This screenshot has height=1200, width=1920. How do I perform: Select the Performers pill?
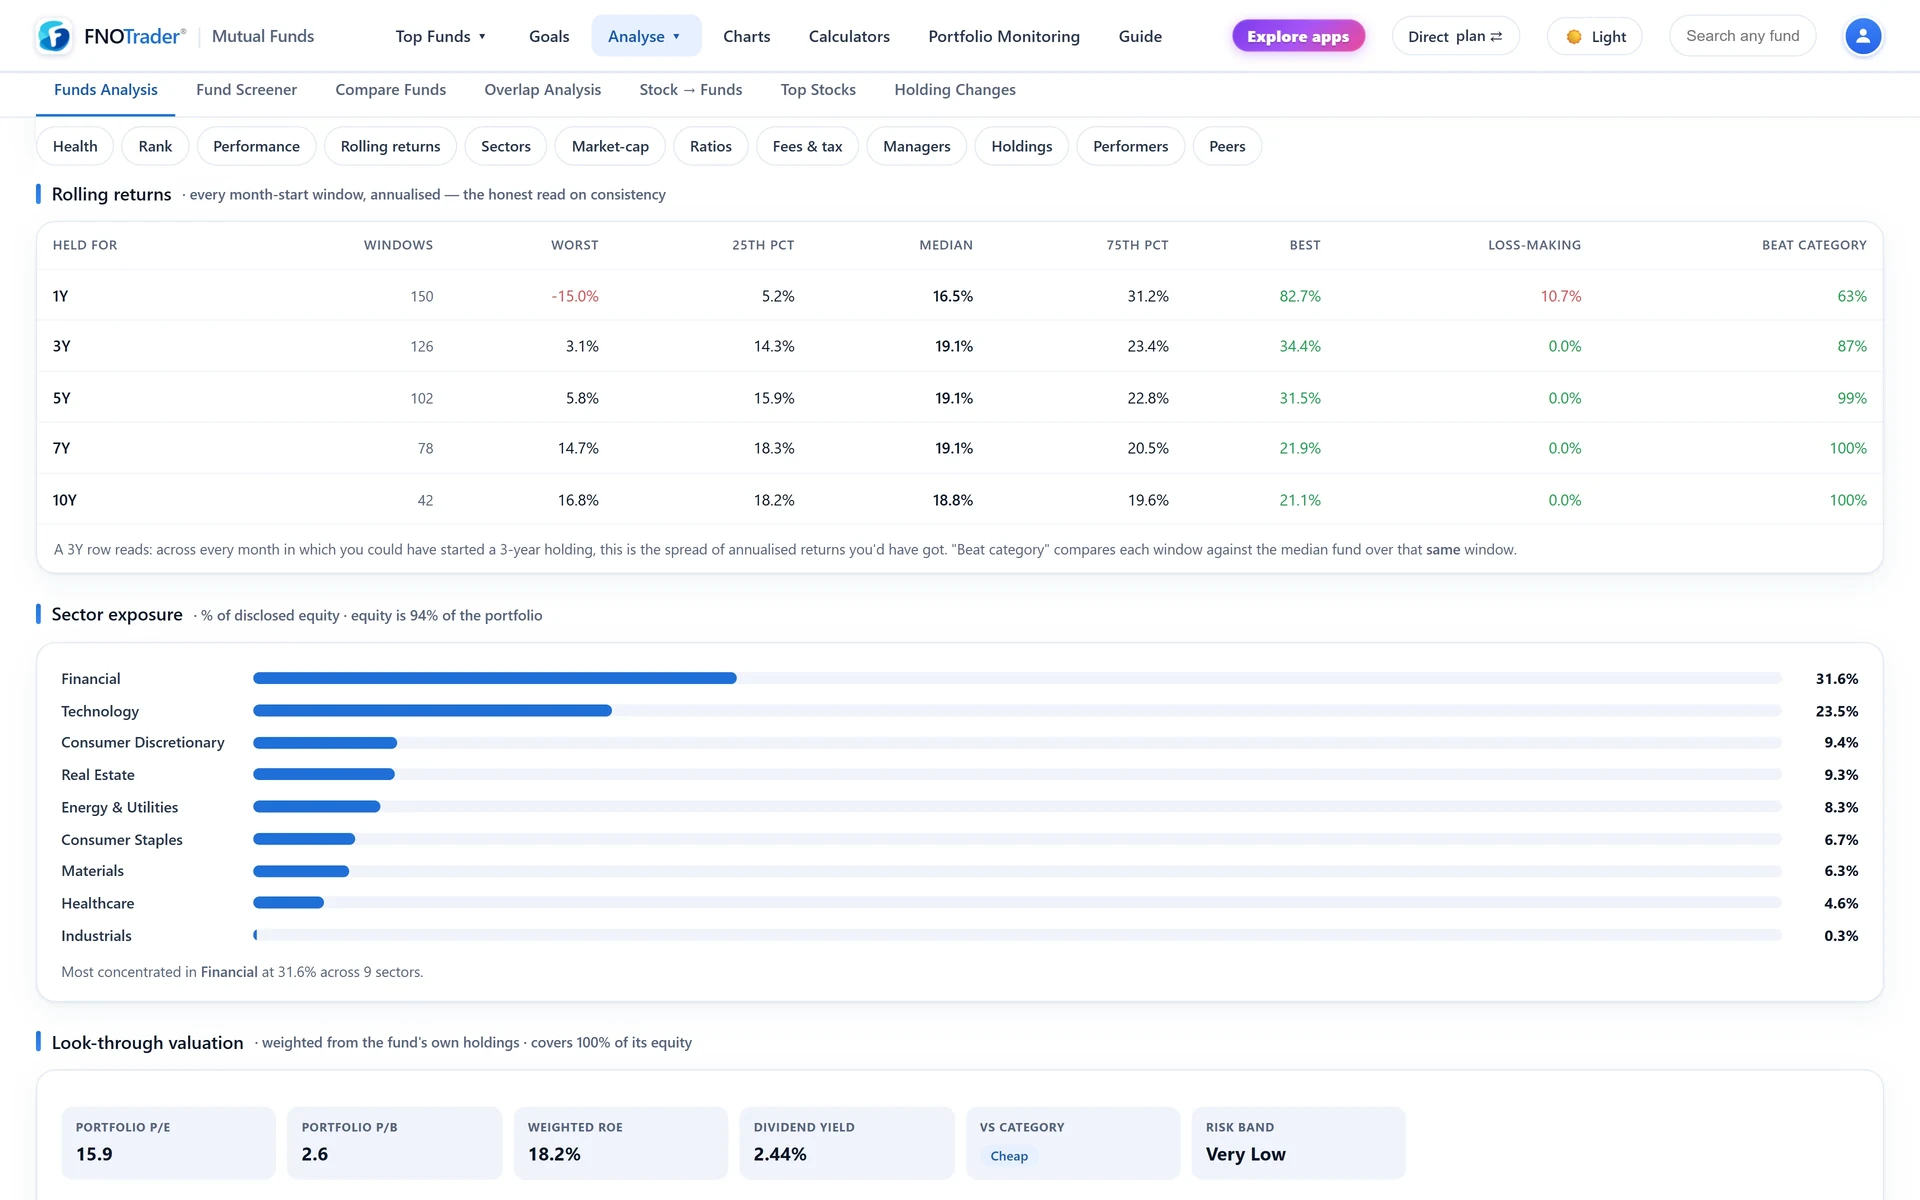(x=1130, y=146)
